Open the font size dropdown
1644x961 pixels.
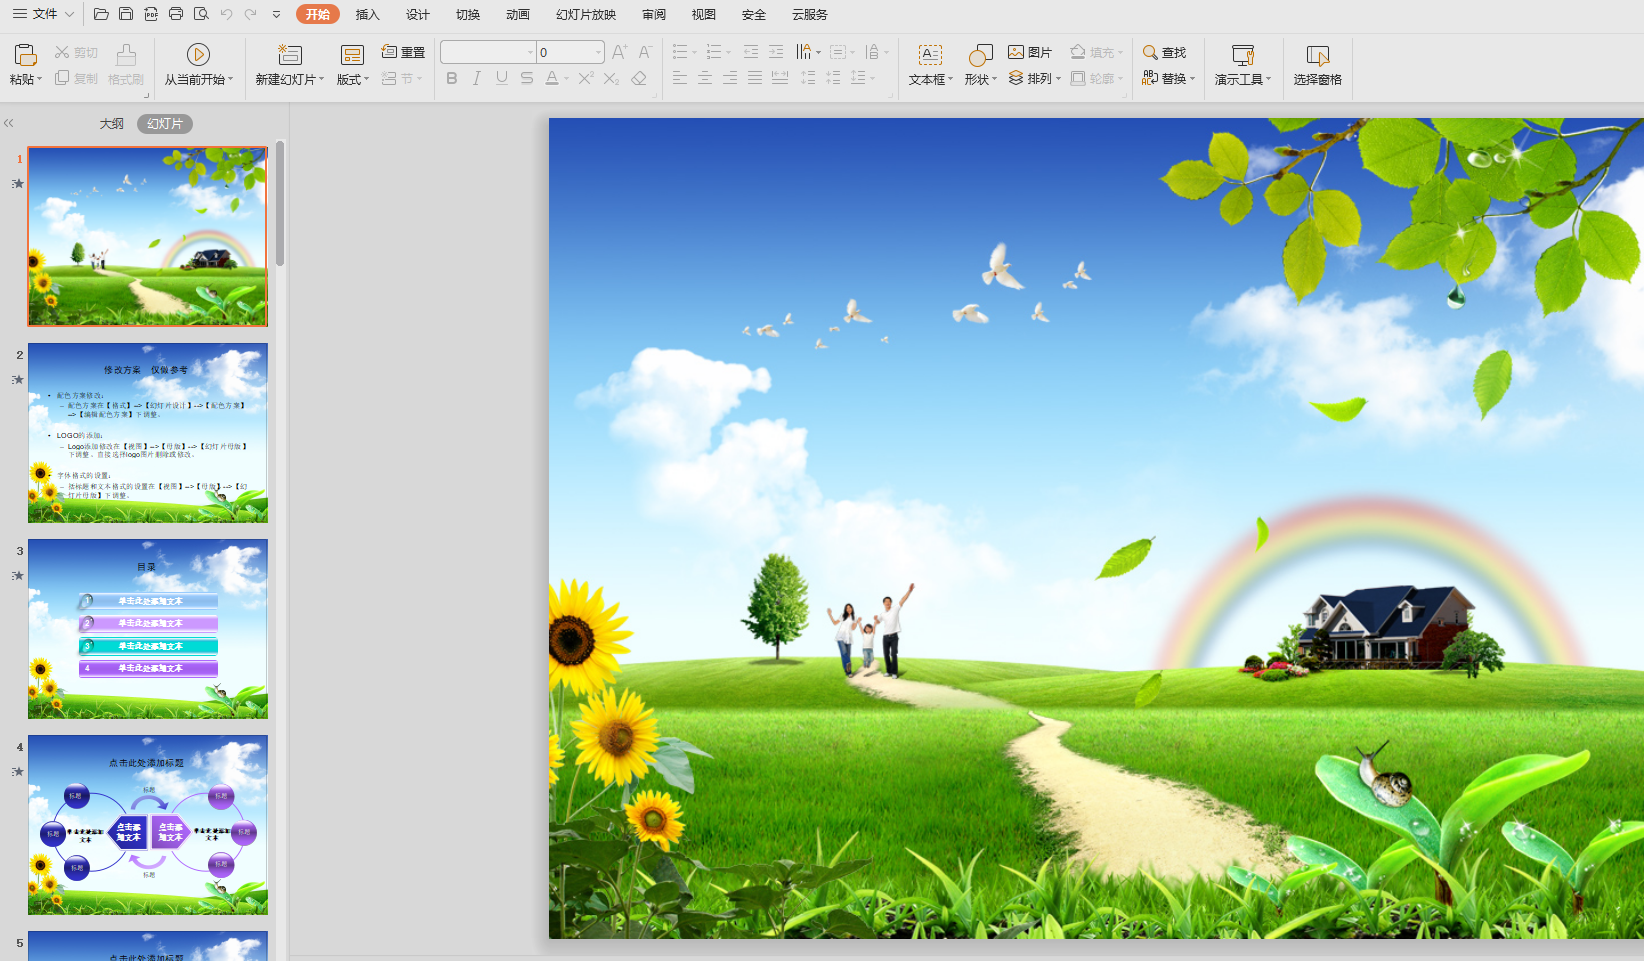(x=598, y=52)
